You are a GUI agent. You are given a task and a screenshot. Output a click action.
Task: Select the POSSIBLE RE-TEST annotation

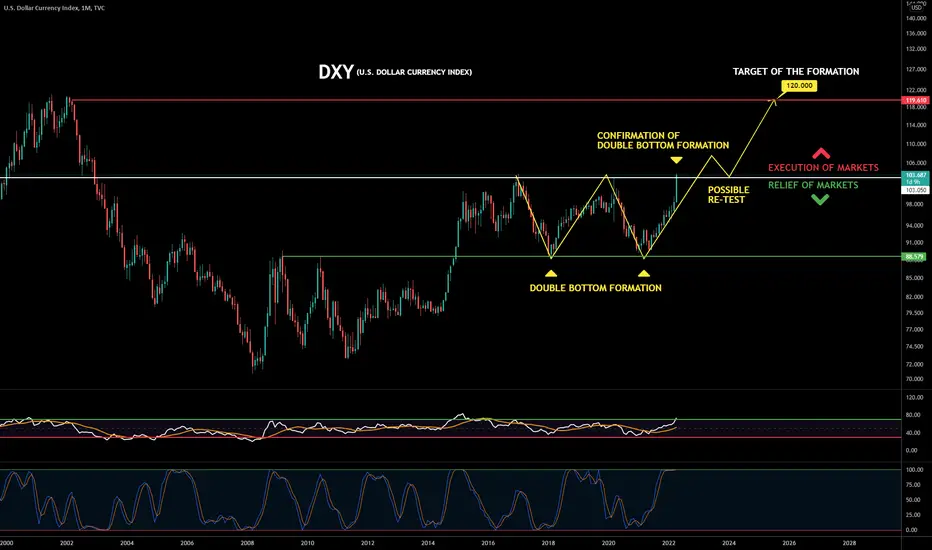pyautogui.click(x=728, y=195)
